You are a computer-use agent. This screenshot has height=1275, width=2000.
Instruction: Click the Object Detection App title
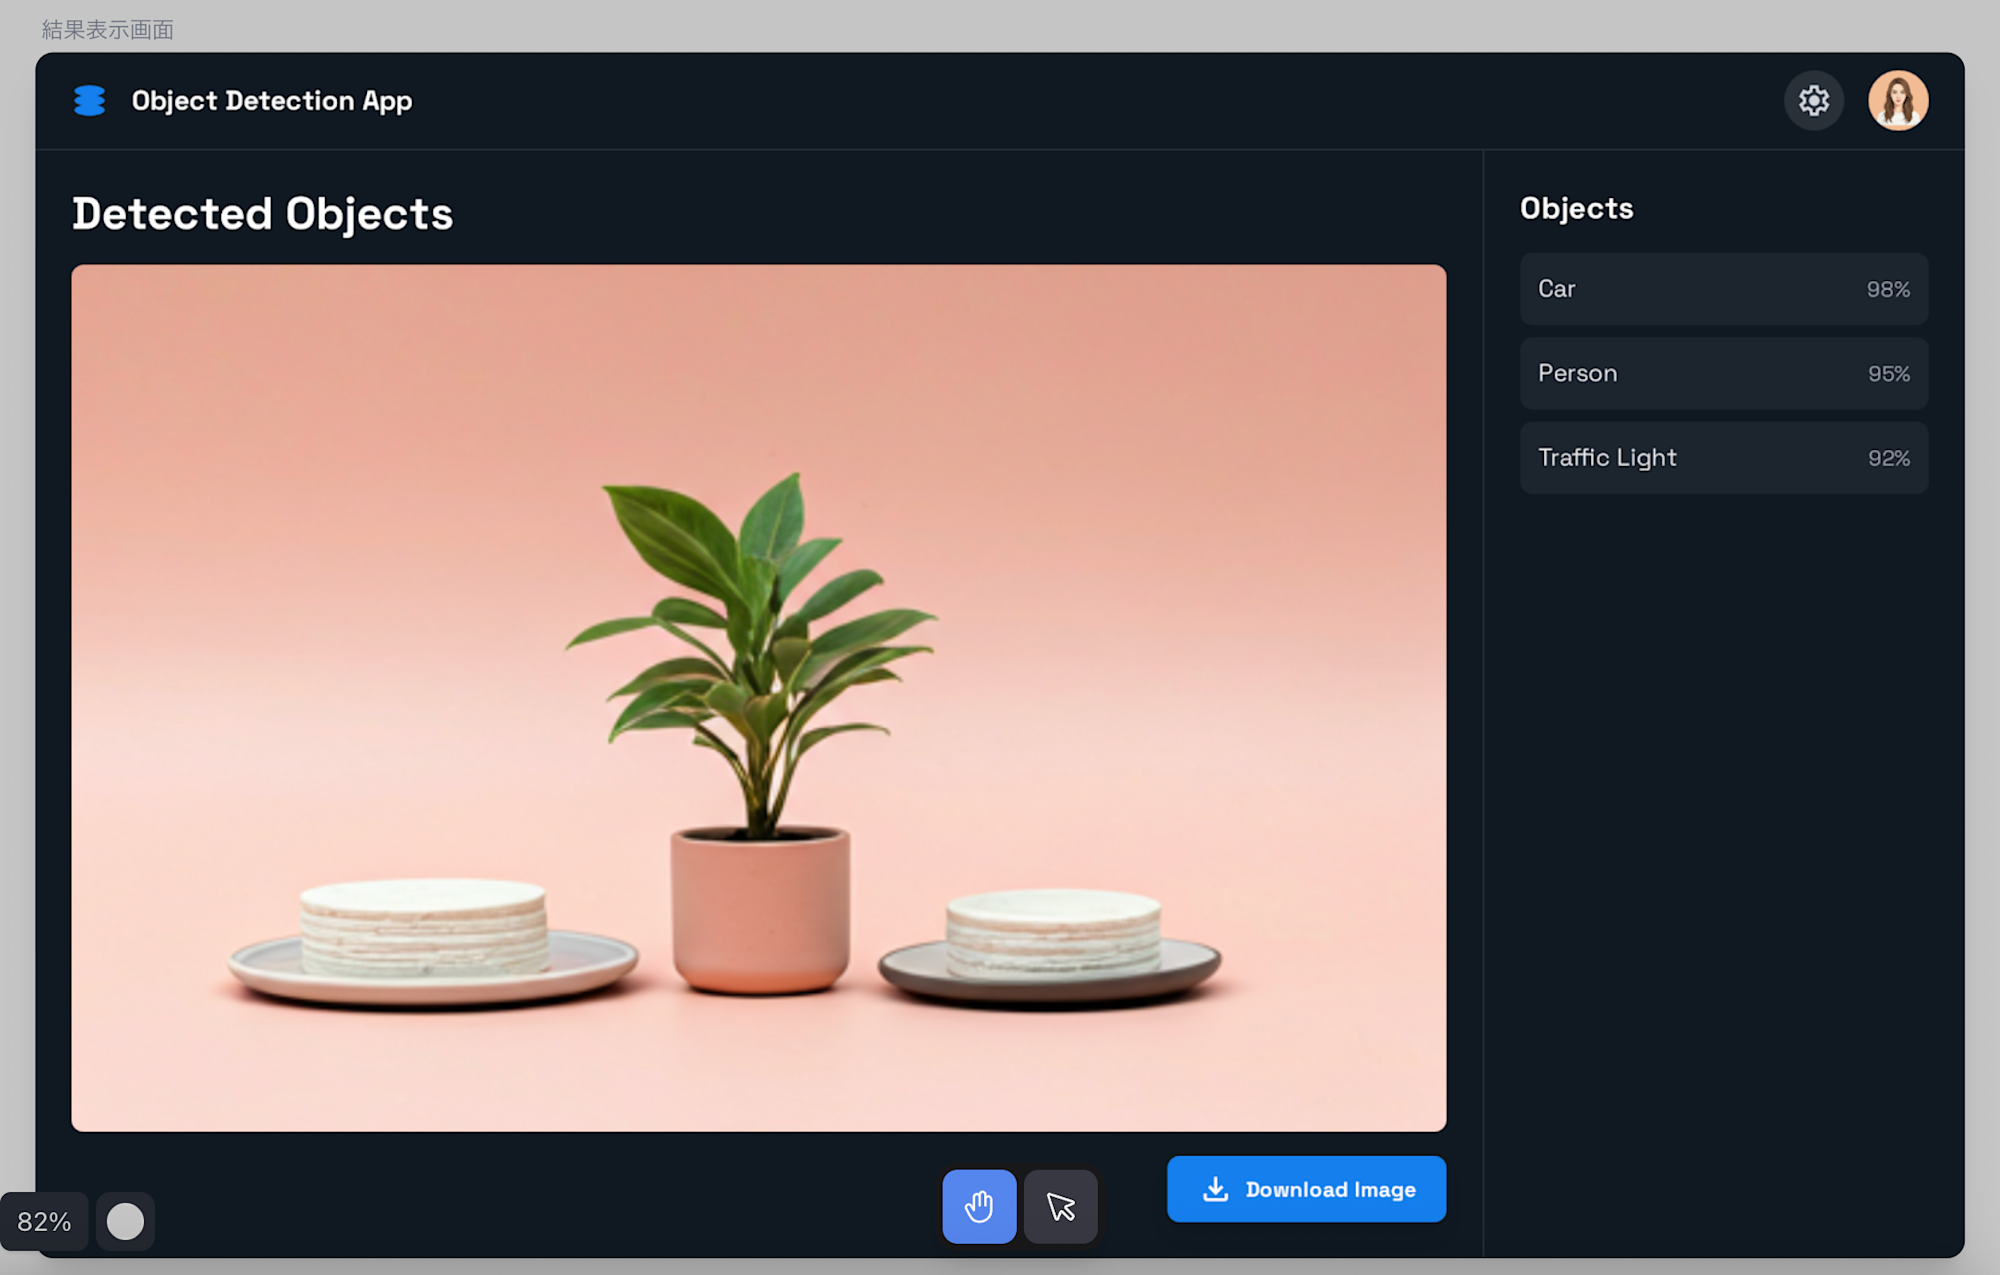[272, 101]
